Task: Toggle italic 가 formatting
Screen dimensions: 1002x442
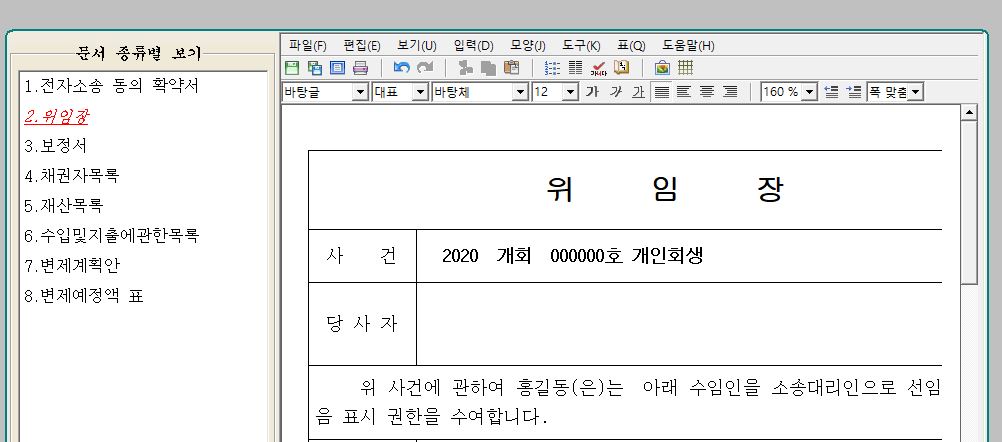Action: pyautogui.click(x=615, y=92)
